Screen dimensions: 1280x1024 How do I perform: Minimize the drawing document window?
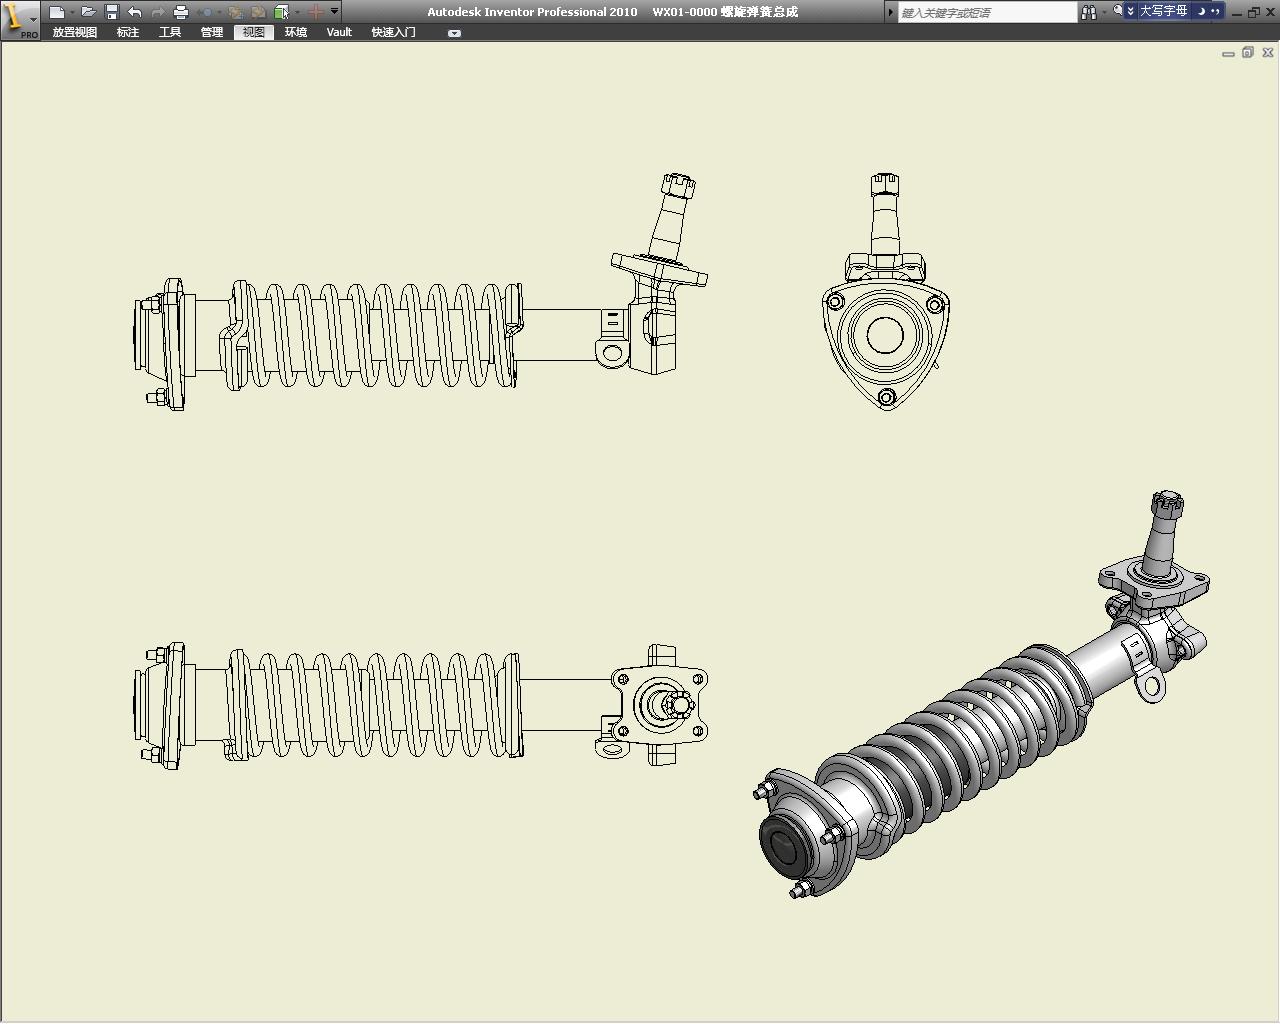click(x=1228, y=53)
